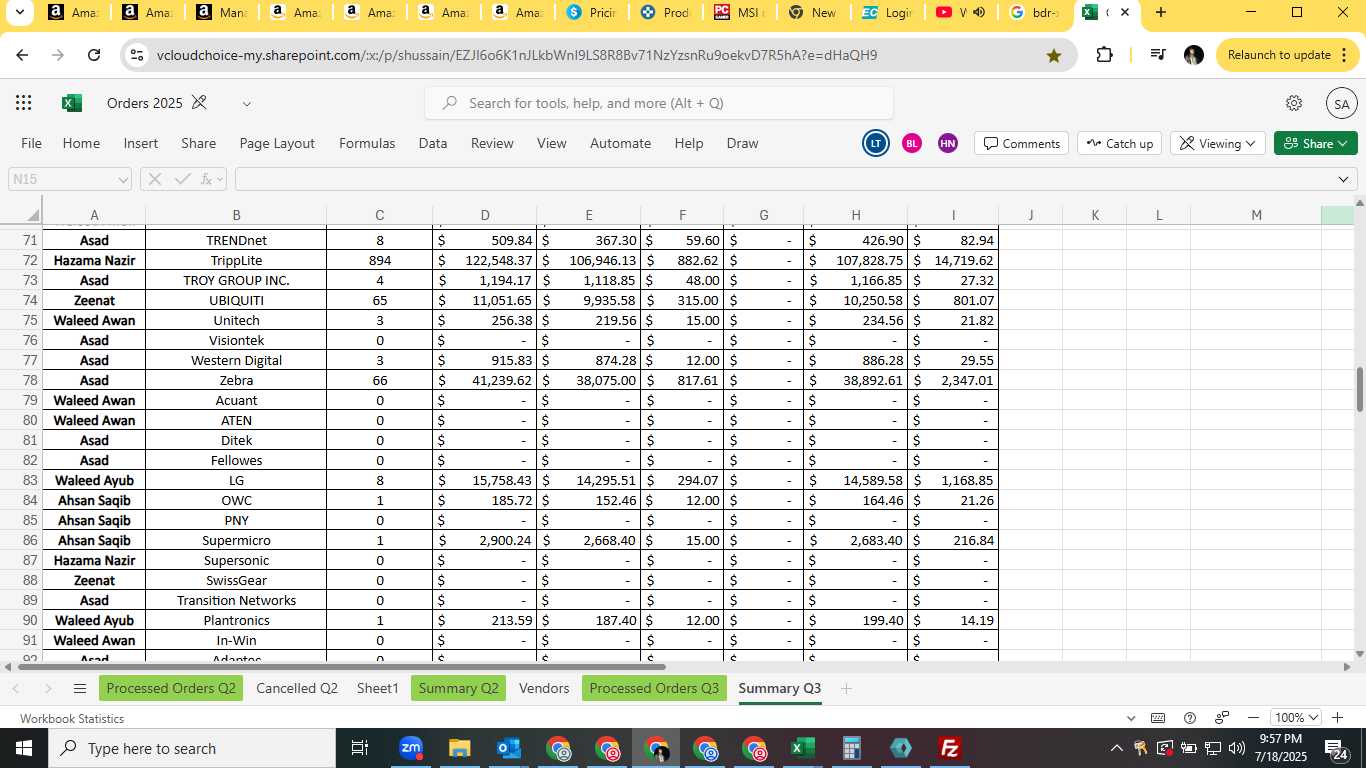
Task: Click the Windows taskbar search box
Action: [191, 748]
